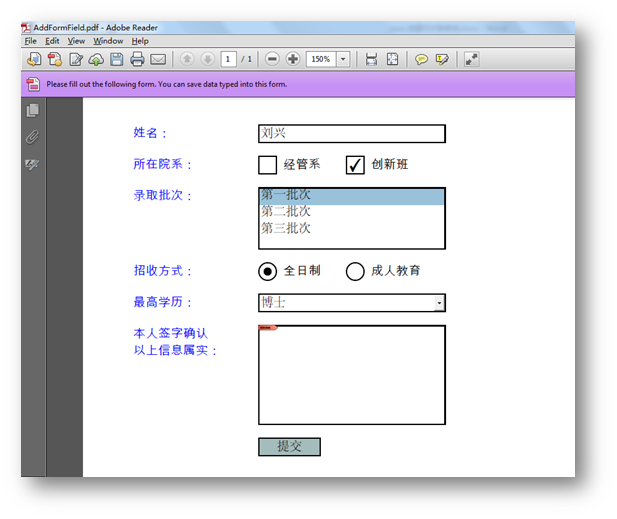
Task: Click the cloud upload toolbar icon
Action: click(x=96, y=59)
